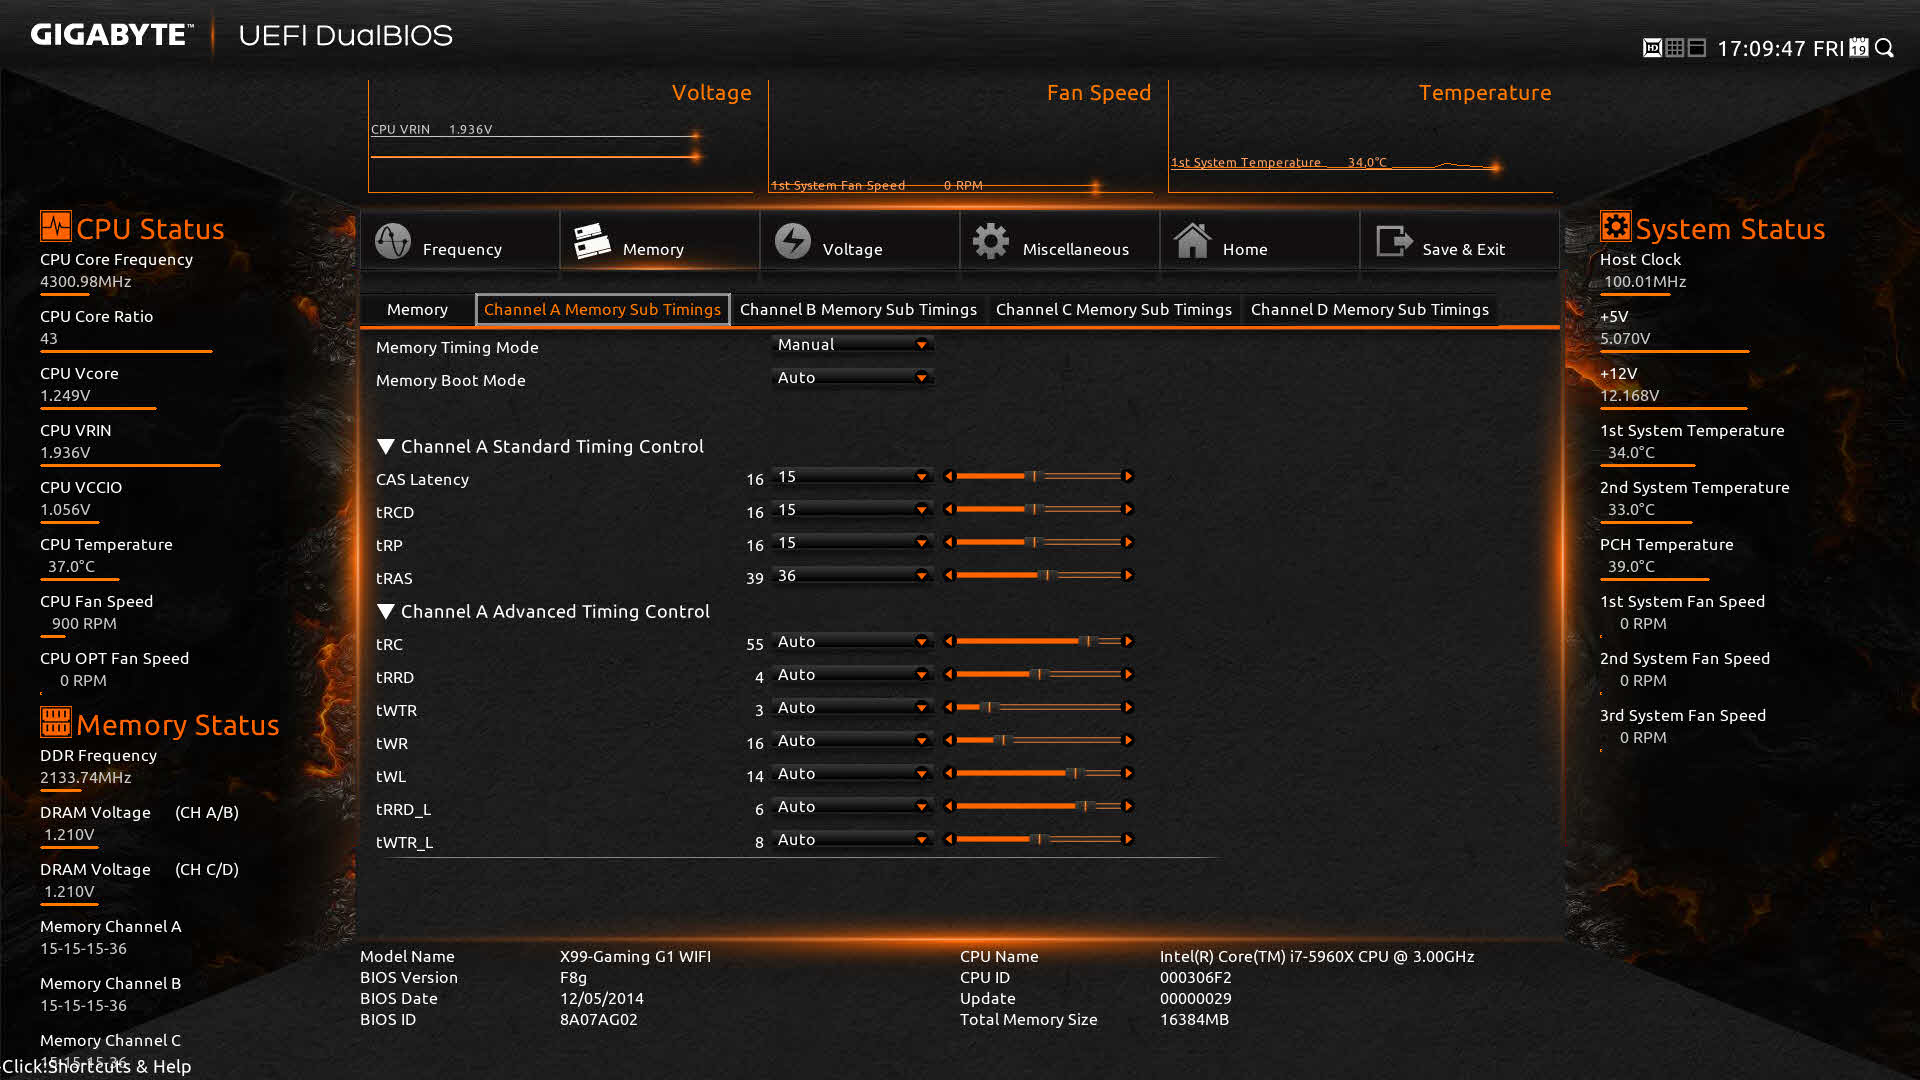1920x1080 pixels.
Task: Open the tWTR_L Auto dropdown
Action: point(853,839)
